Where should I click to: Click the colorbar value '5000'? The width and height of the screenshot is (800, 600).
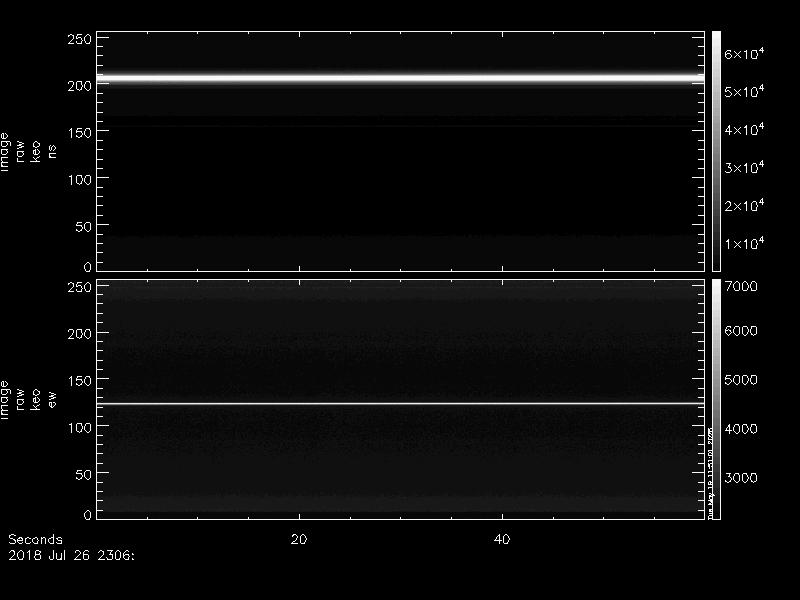pos(741,380)
